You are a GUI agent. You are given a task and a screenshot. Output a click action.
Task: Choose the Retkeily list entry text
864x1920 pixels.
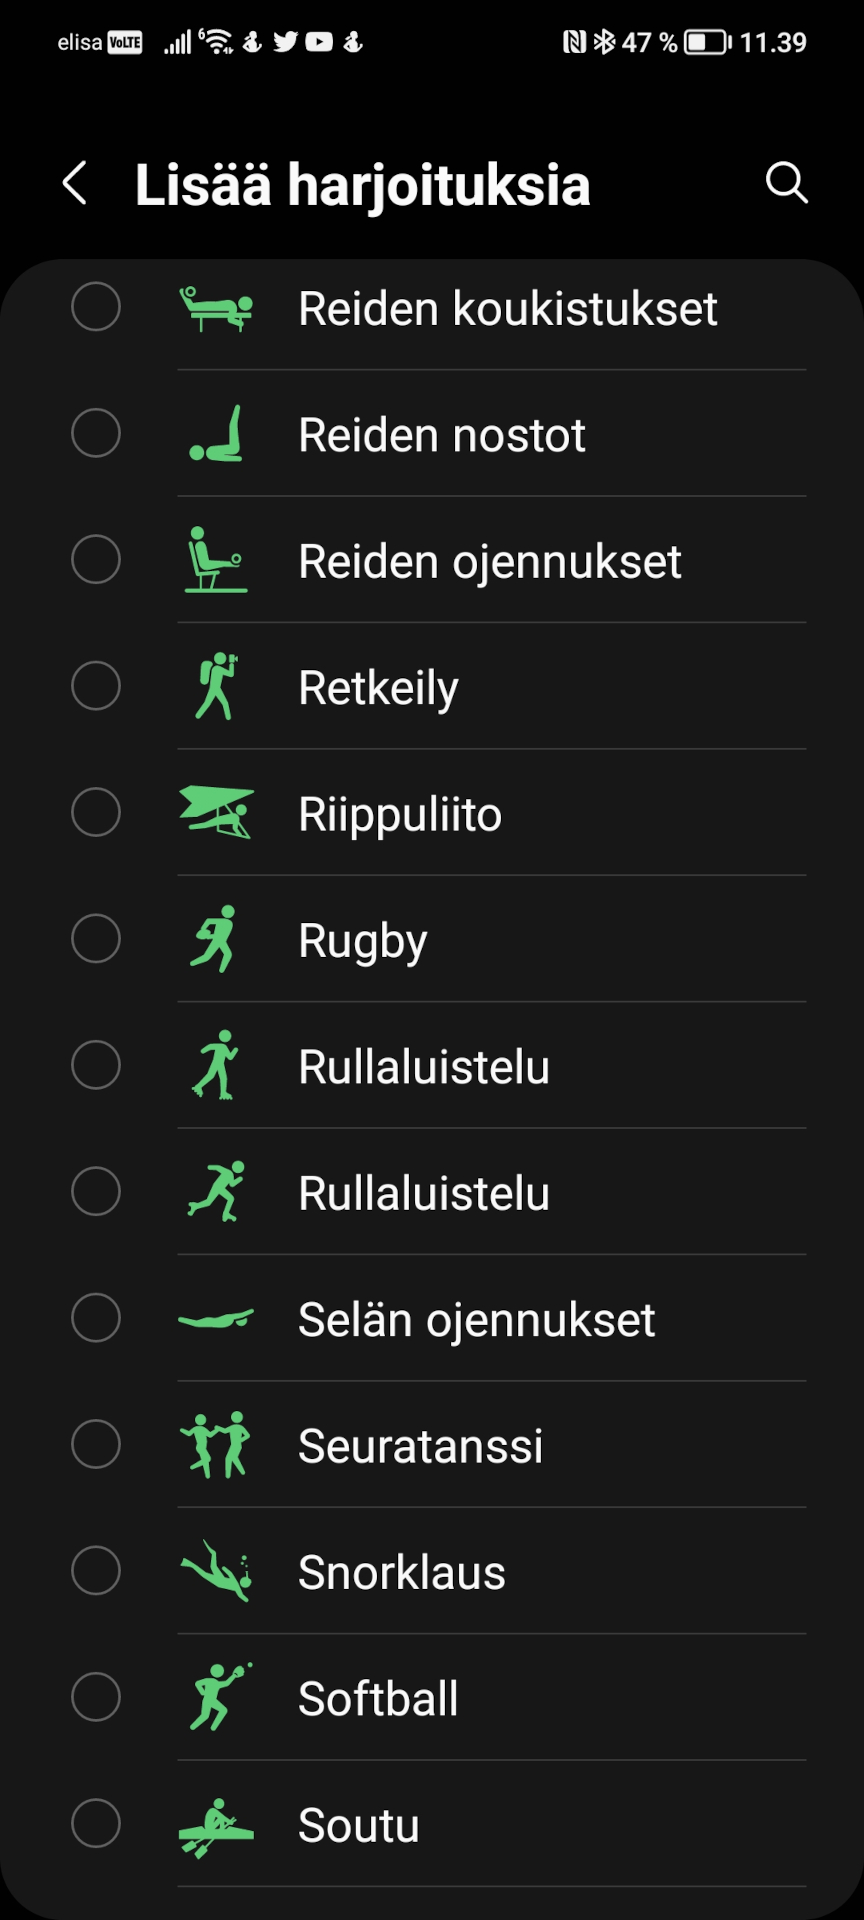click(x=378, y=688)
